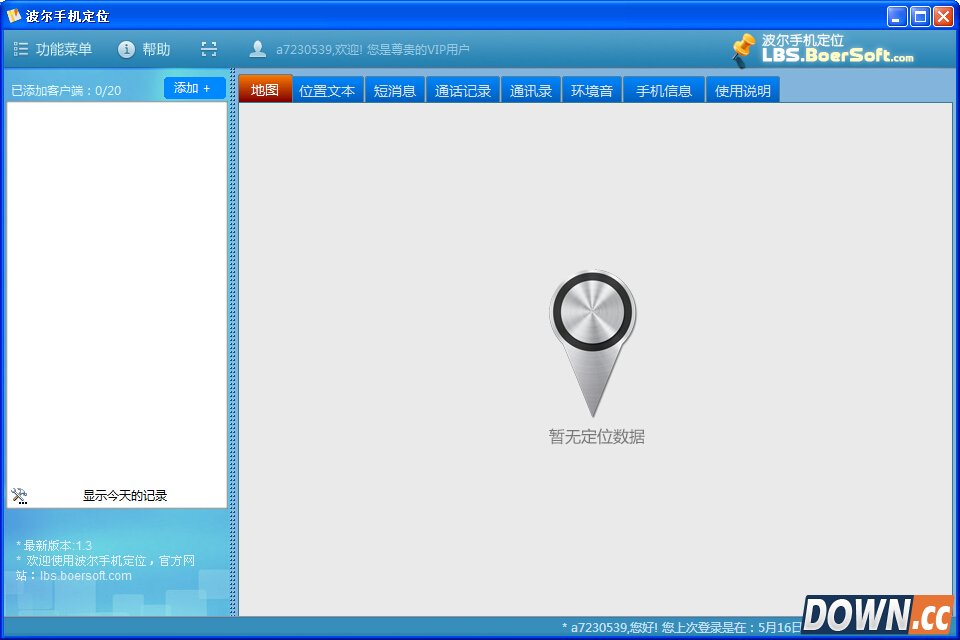
Task: Open the 通讯录 tab
Action: (531, 90)
